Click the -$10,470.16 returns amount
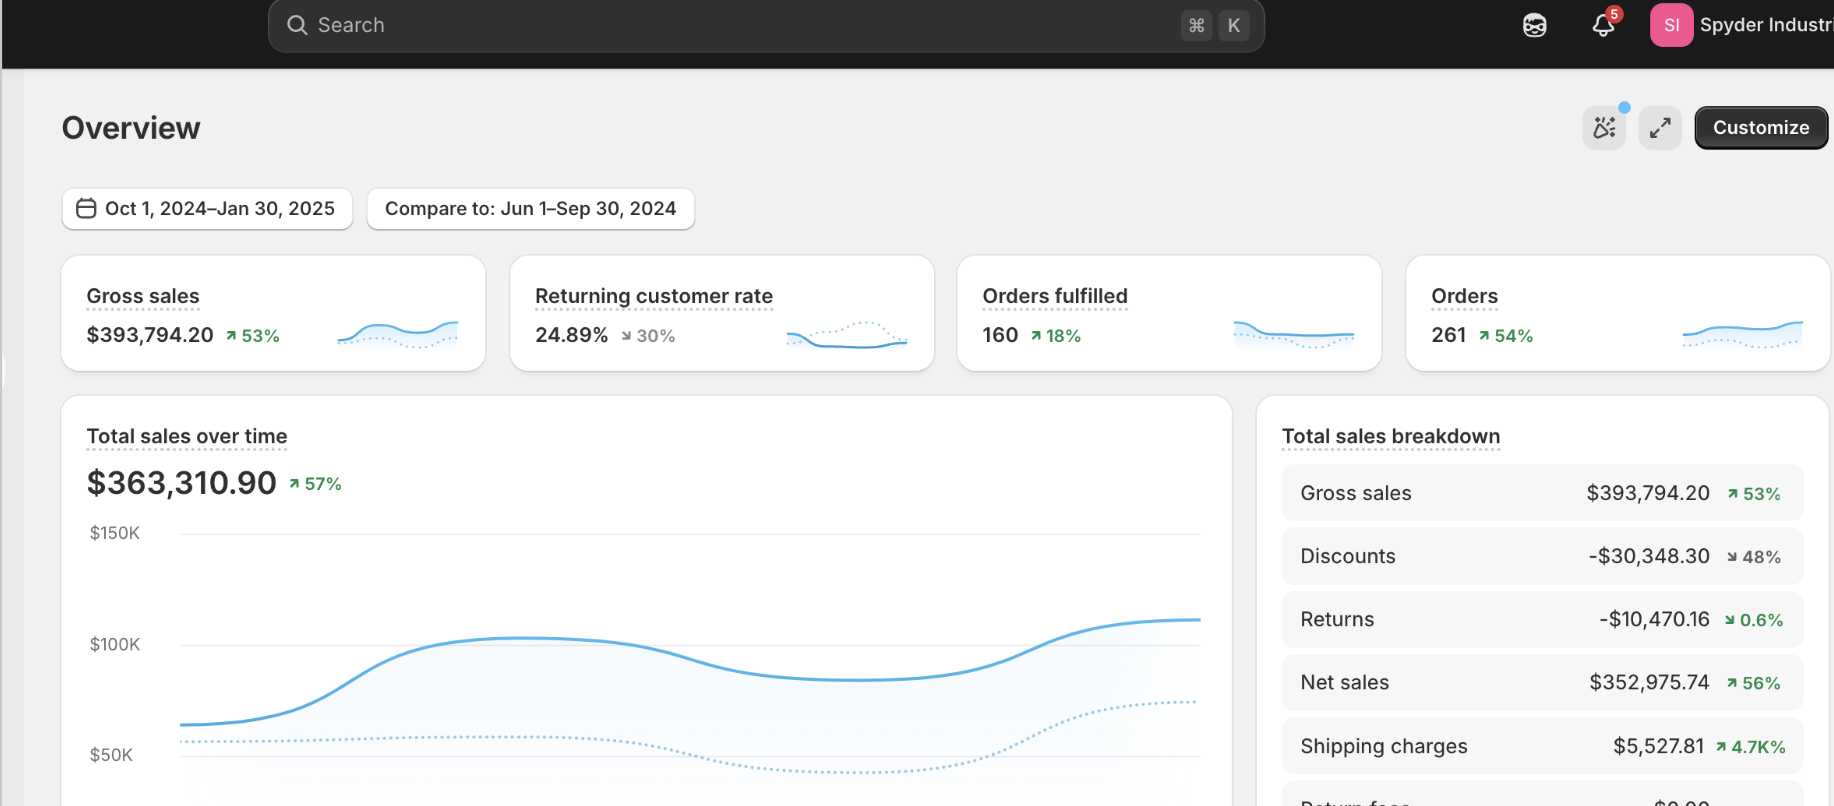 (1655, 619)
